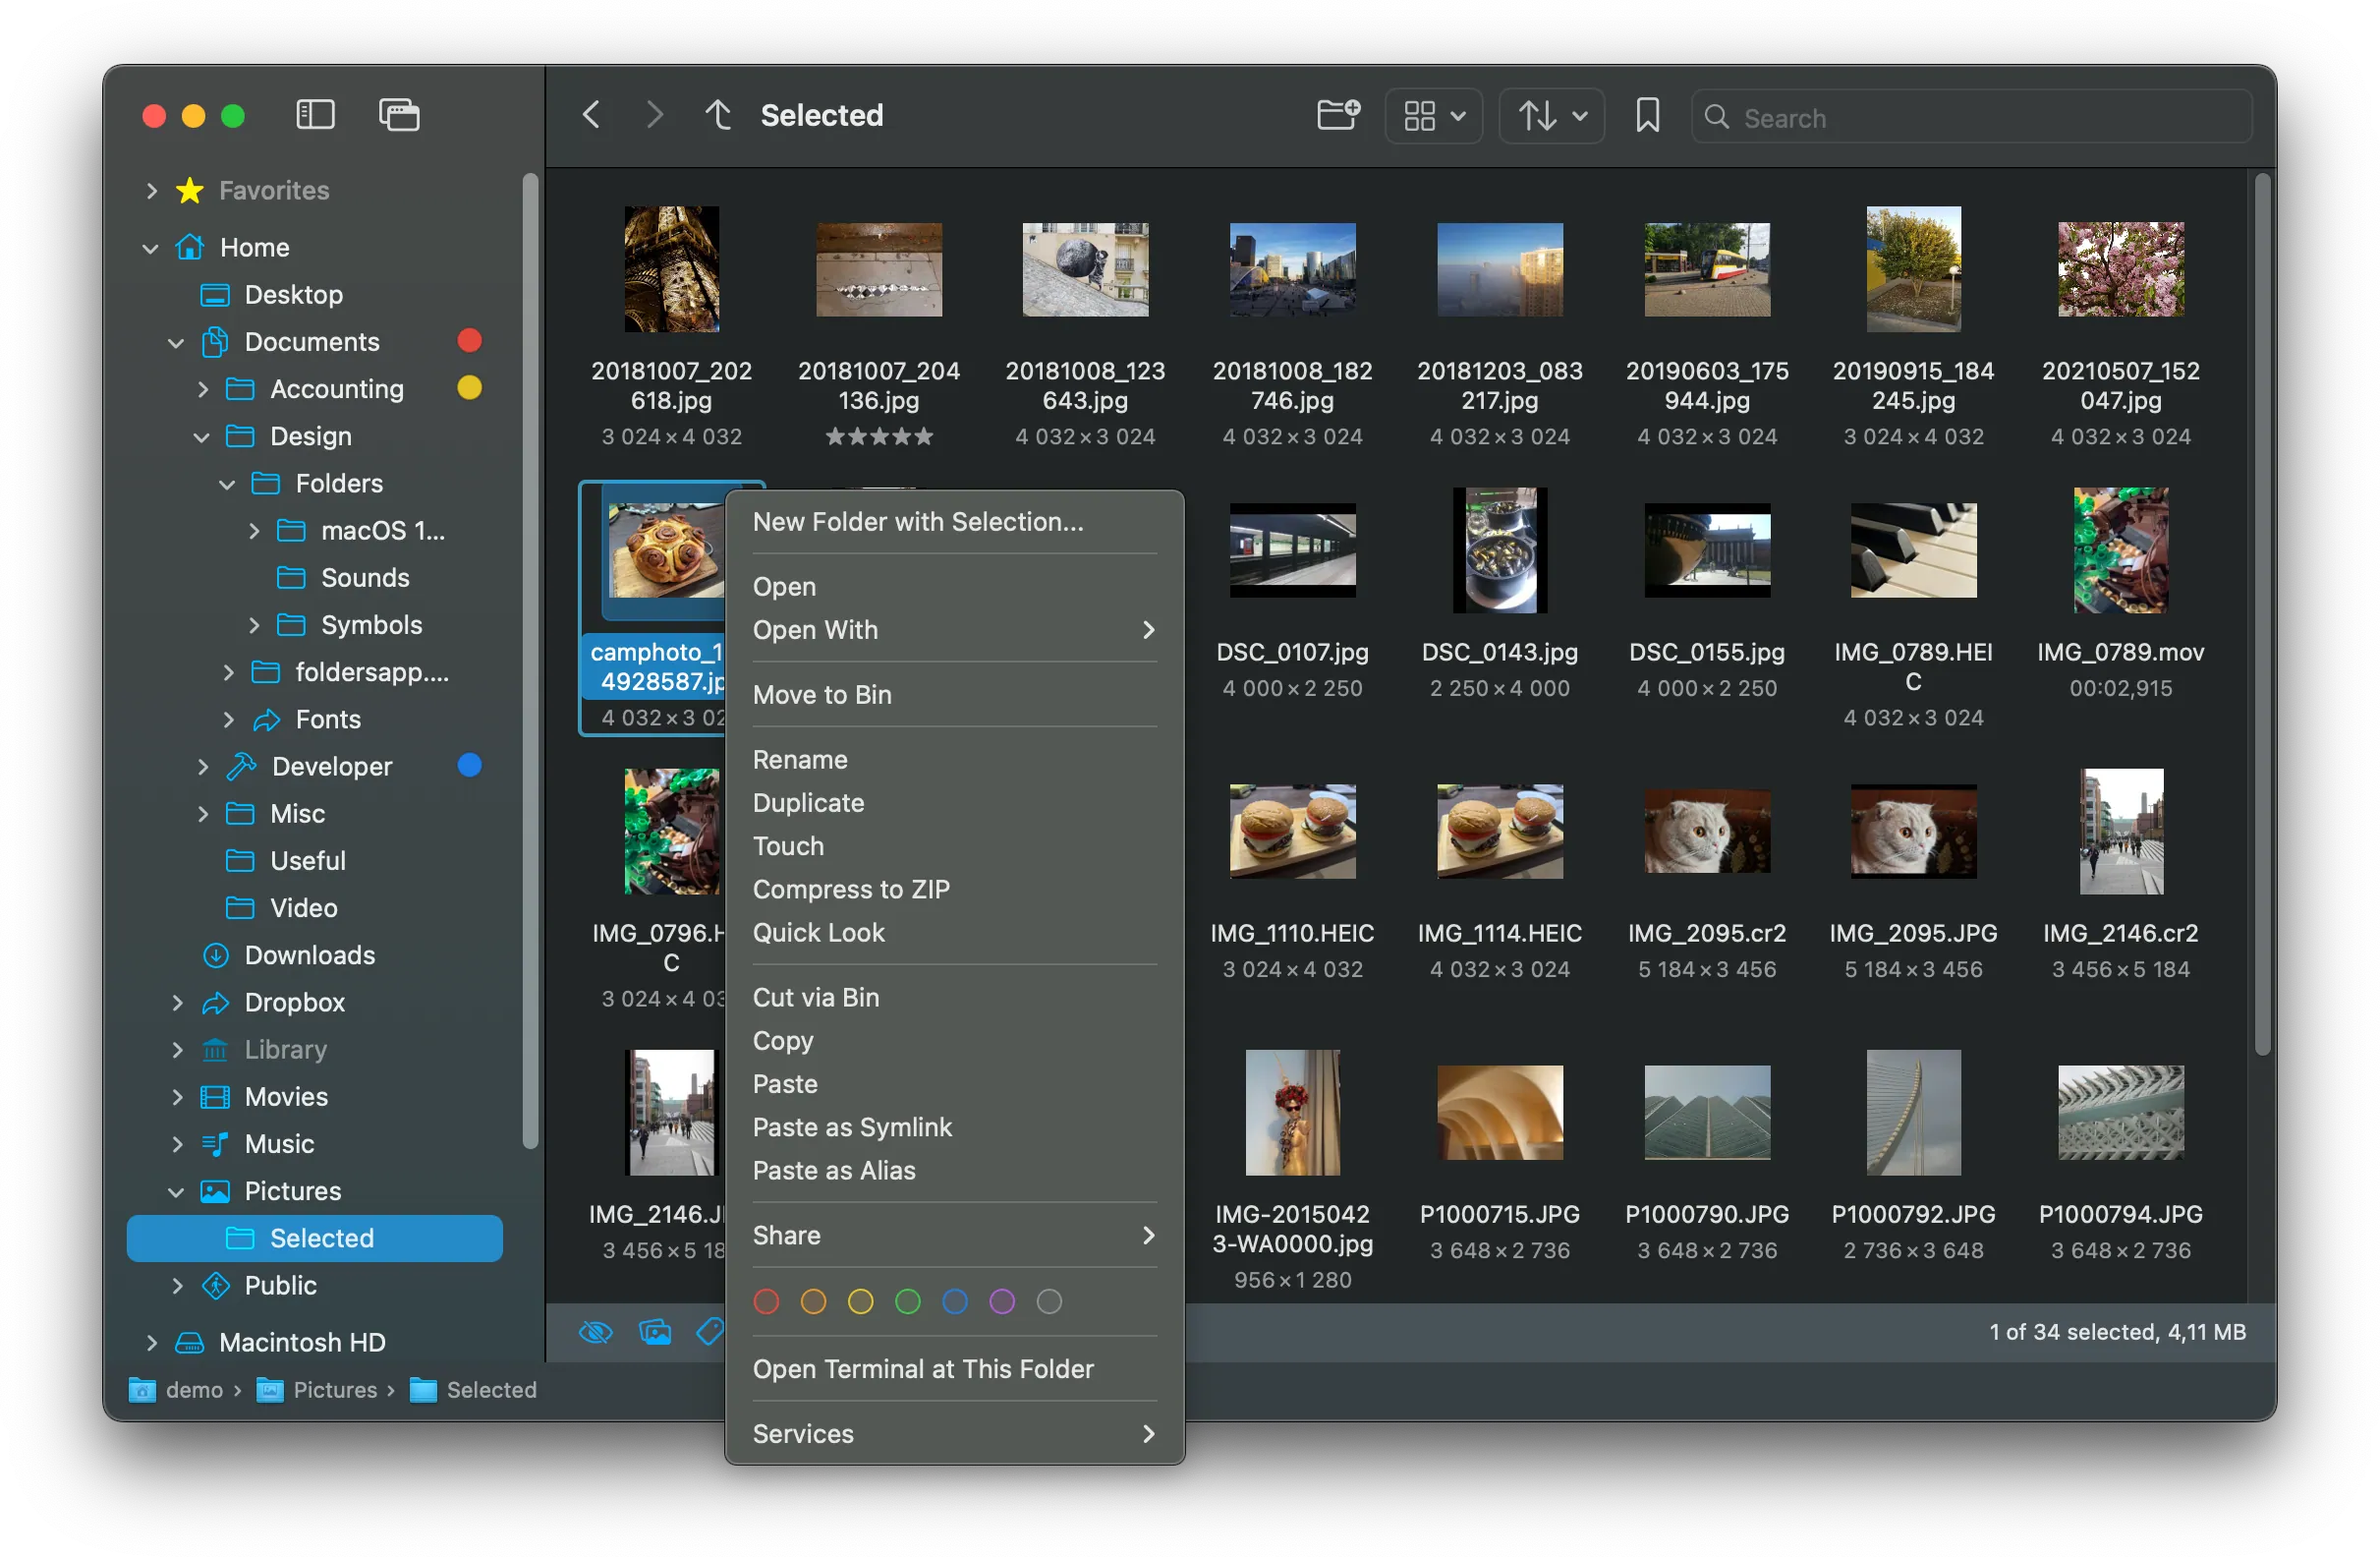Open the sort order dropdown

coord(1551,116)
